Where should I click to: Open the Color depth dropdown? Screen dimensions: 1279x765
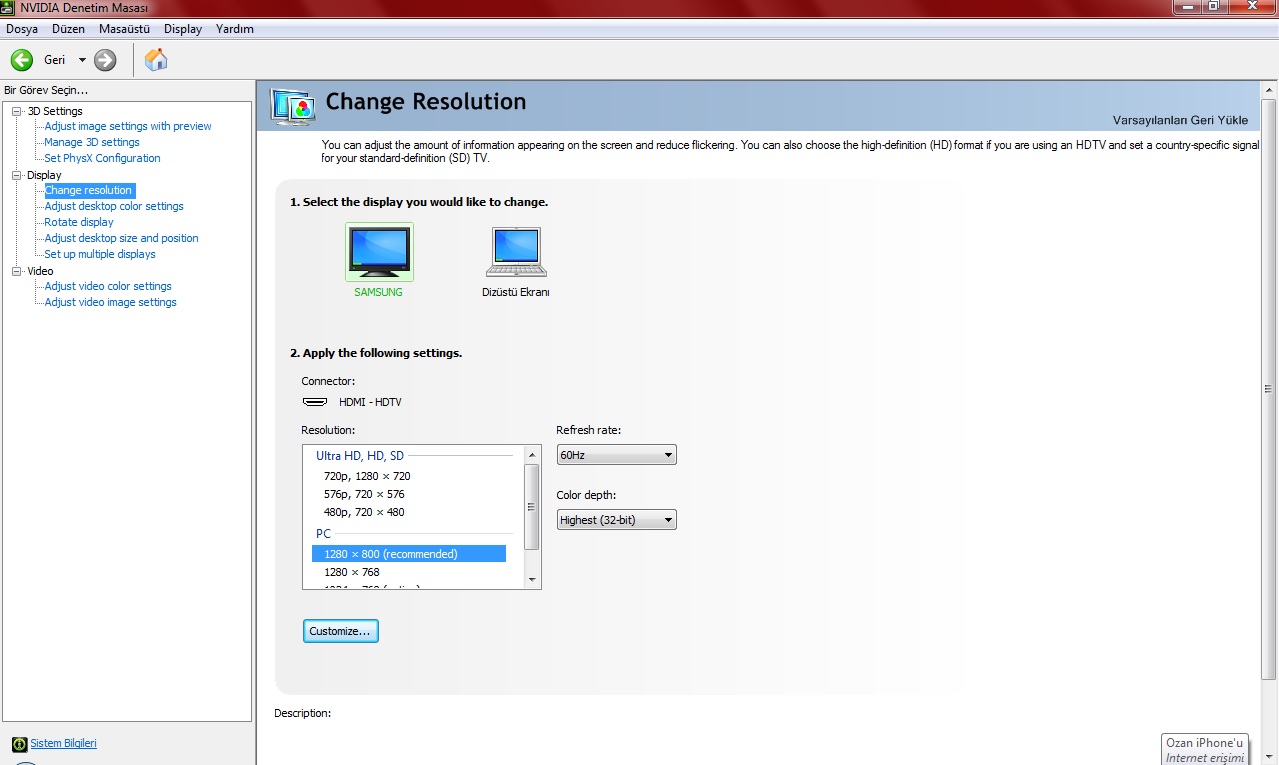pos(616,520)
